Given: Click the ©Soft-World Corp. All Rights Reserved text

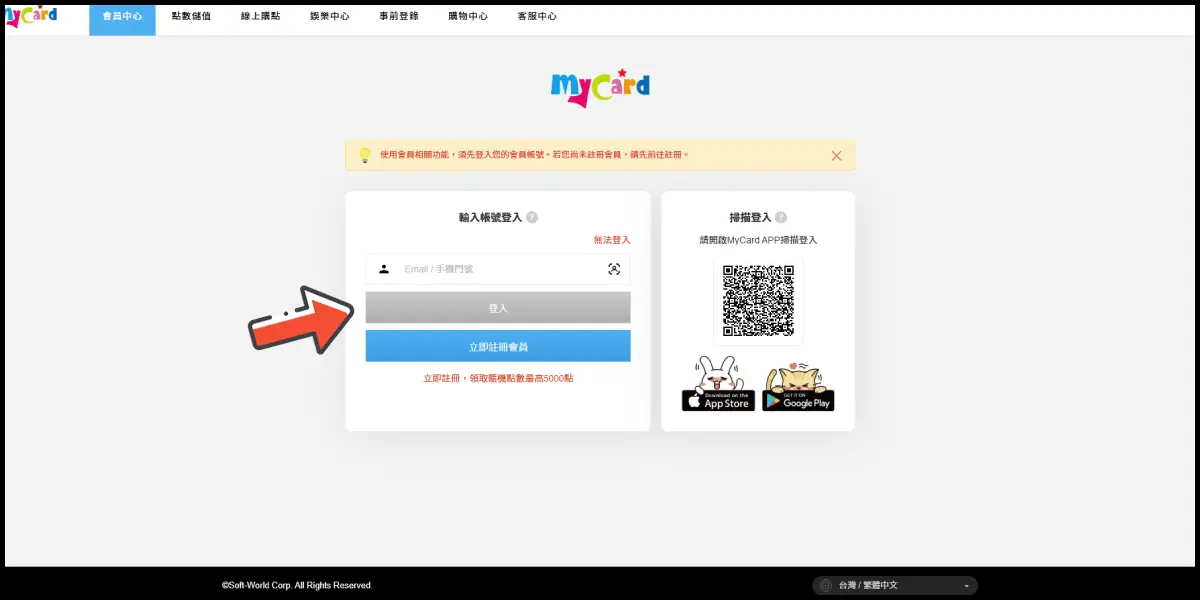Looking at the screenshot, I should click(x=297, y=585).
